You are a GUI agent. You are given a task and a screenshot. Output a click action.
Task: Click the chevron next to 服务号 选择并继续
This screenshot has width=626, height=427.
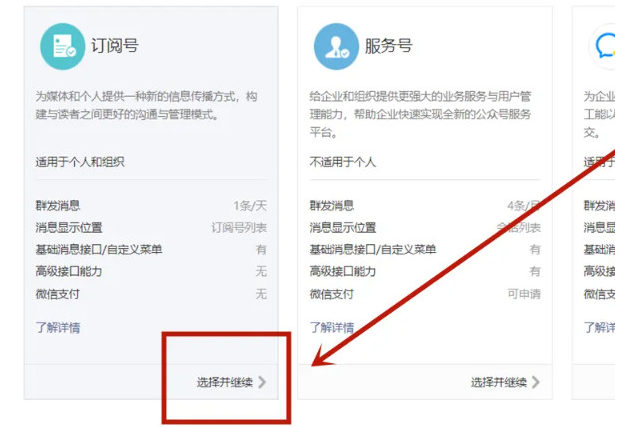pos(536,382)
